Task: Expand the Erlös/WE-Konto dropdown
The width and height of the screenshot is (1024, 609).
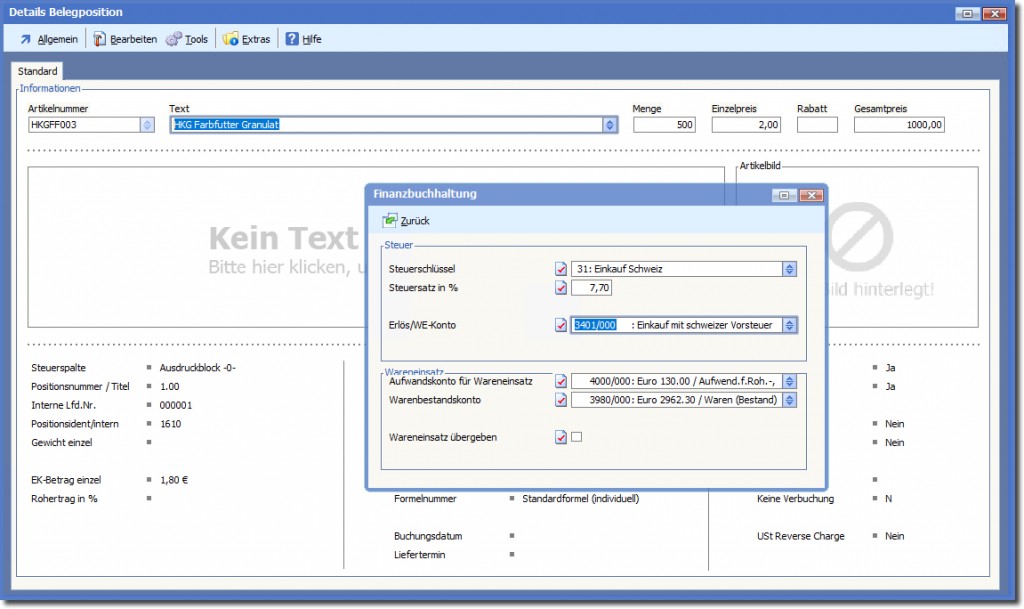Action: tap(789, 325)
